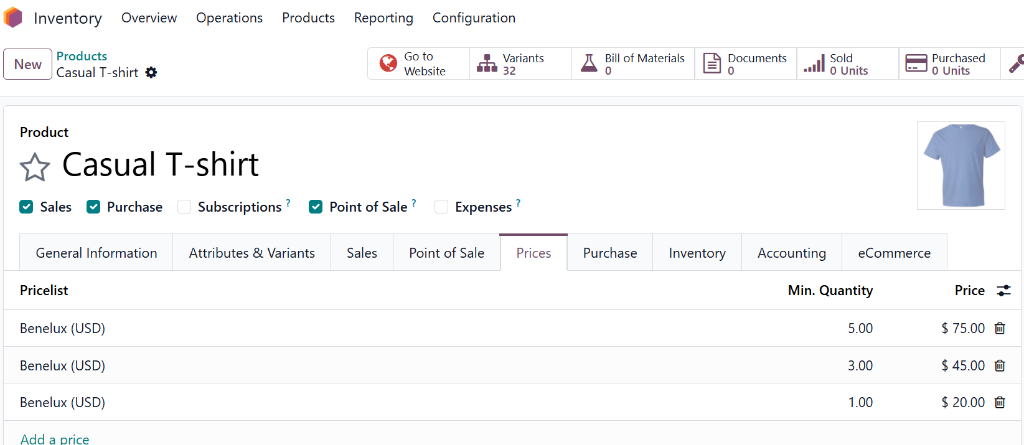Click the Go to Website globe icon
Viewport: 1024px width, 445px height.
(x=389, y=63)
